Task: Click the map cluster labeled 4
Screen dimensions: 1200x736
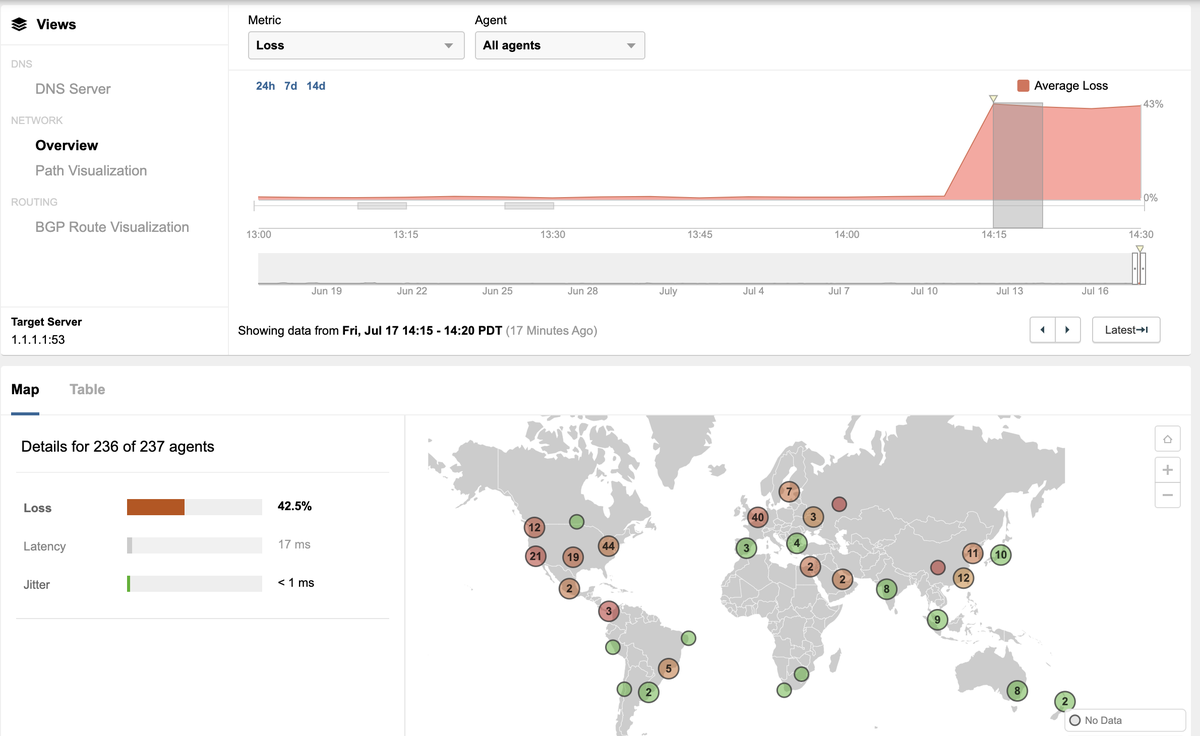Action: click(796, 543)
